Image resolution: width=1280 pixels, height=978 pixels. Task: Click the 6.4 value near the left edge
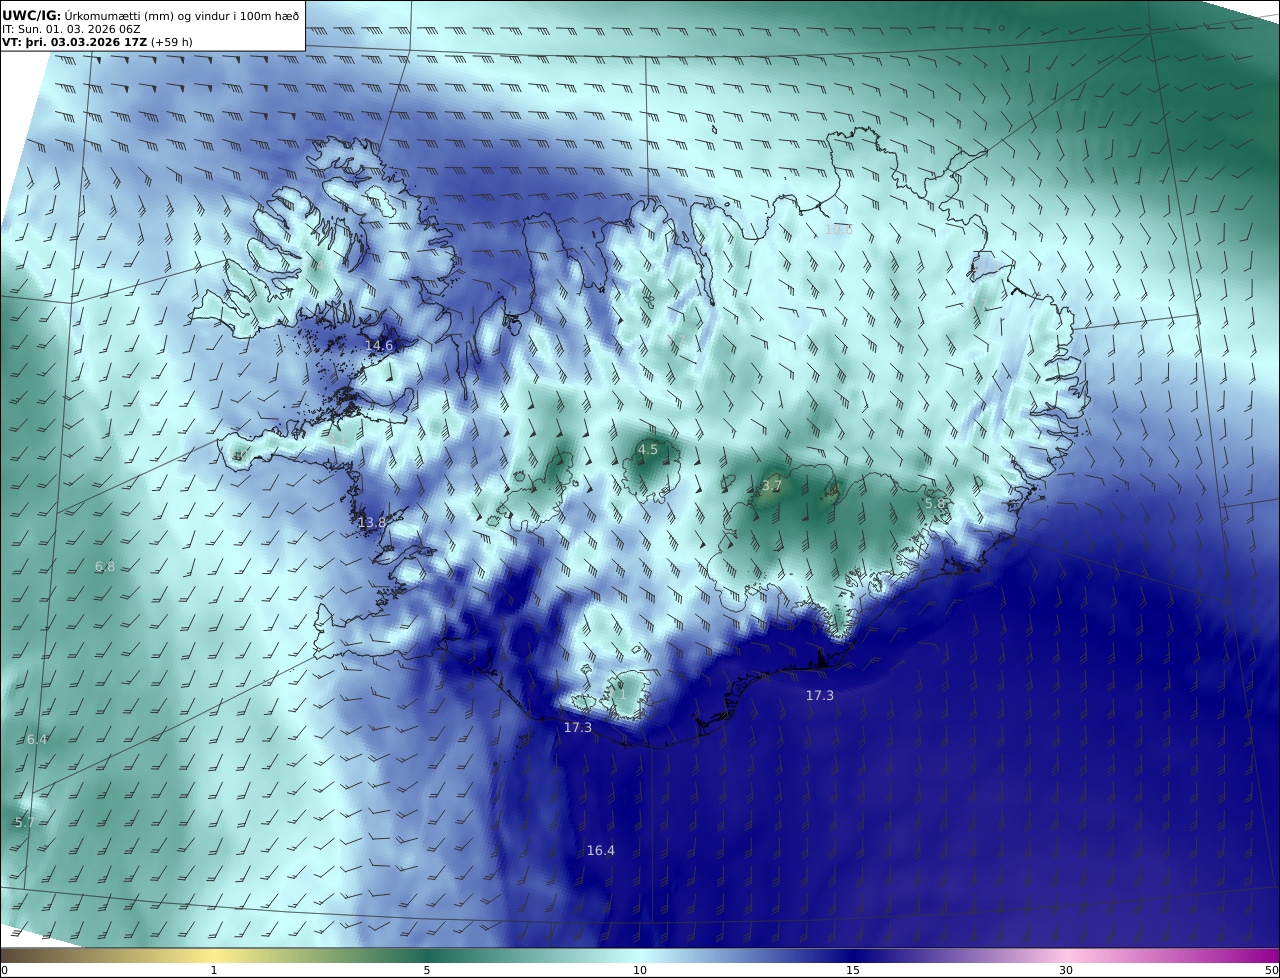tap(37, 739)
